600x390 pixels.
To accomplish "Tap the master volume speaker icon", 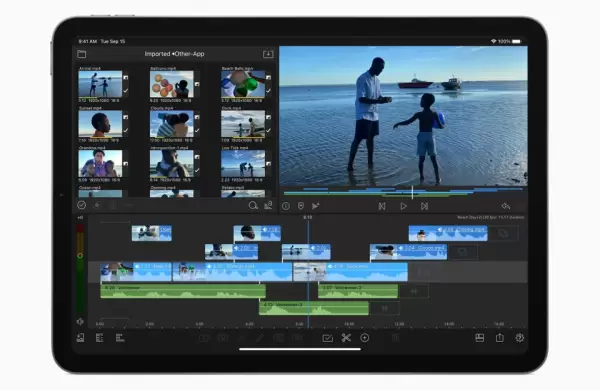I will point(80,321).
